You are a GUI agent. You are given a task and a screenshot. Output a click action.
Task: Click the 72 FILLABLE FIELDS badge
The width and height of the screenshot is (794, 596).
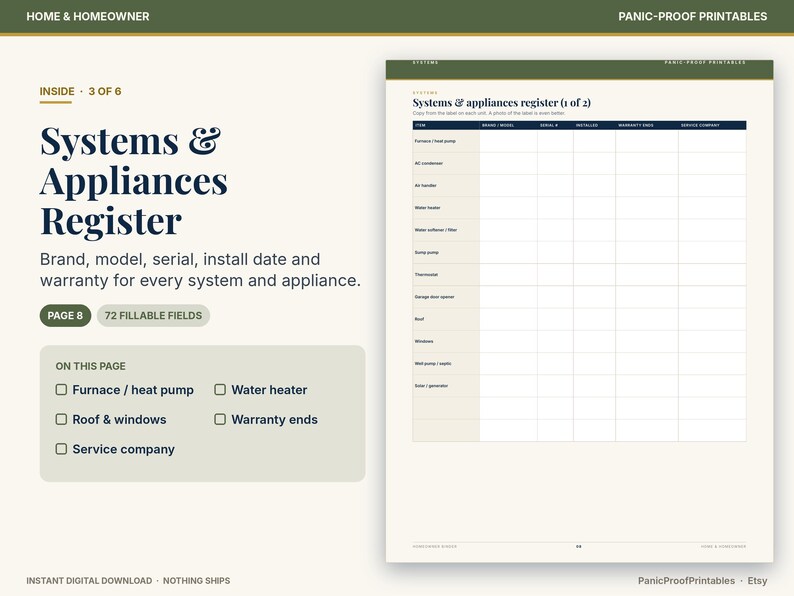point(153,315)
